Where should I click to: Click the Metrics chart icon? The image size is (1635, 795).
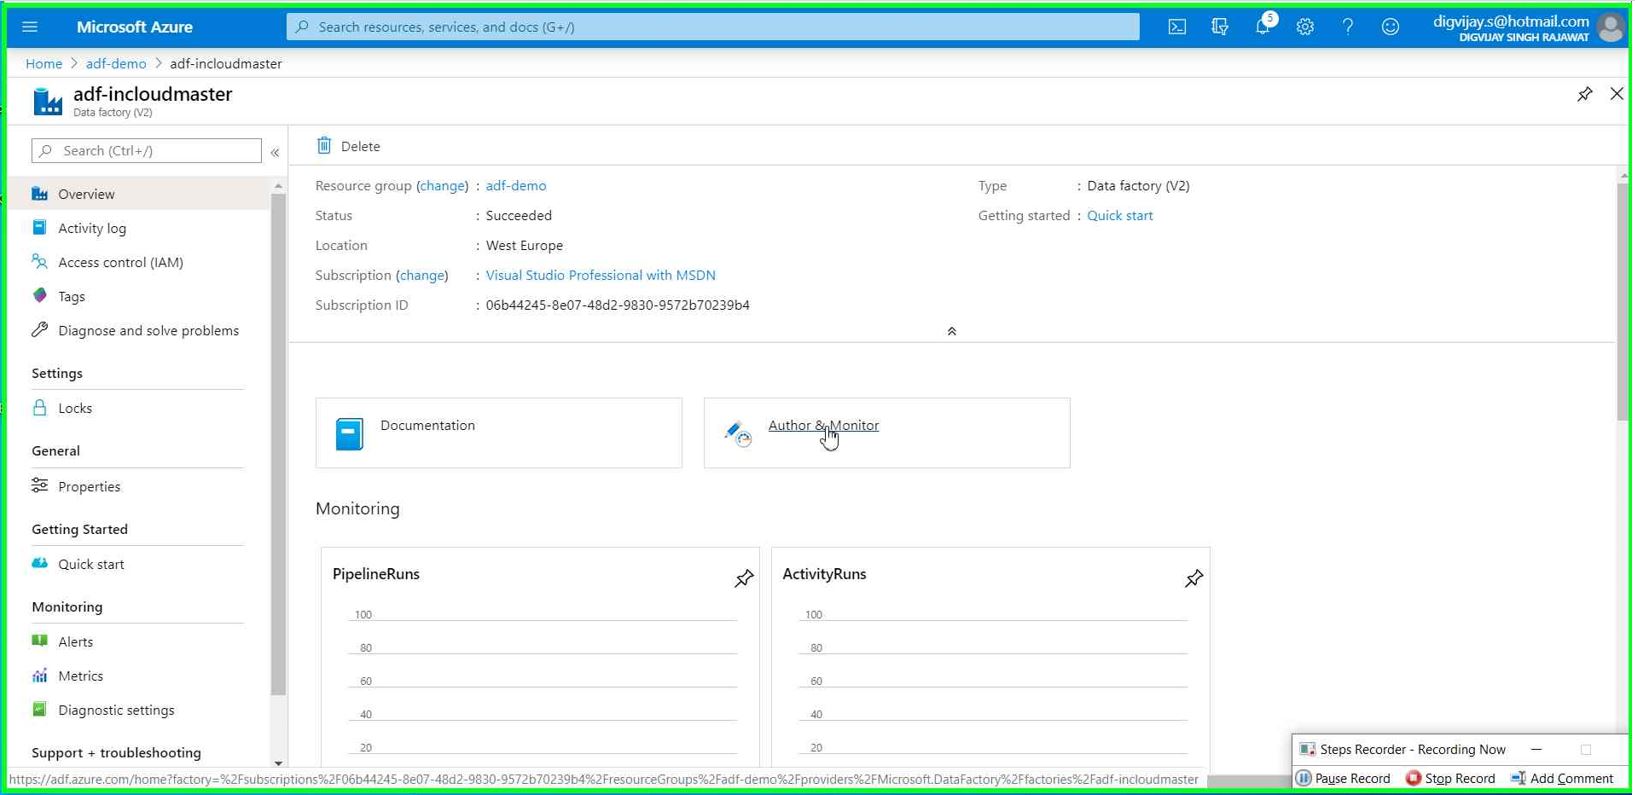[40, 676]
